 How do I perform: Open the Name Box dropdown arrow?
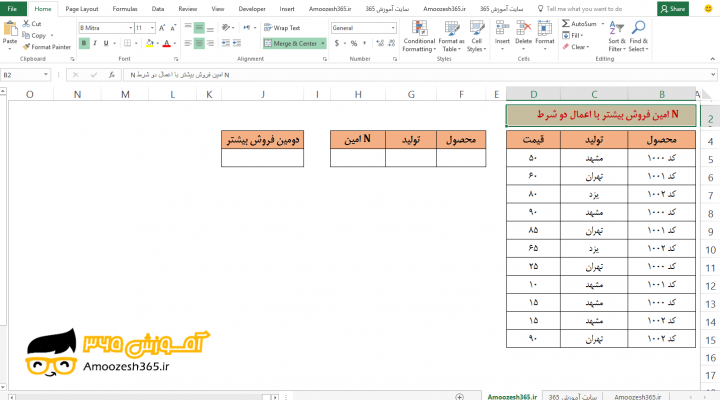(45, 74)
